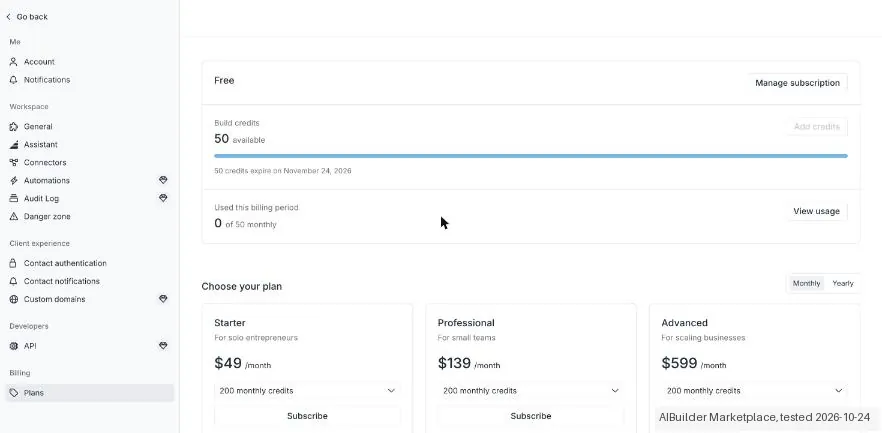882x433 pixels.
Task: Click the '$599 /month' Advanced price
Action: [x=694, y=363]
